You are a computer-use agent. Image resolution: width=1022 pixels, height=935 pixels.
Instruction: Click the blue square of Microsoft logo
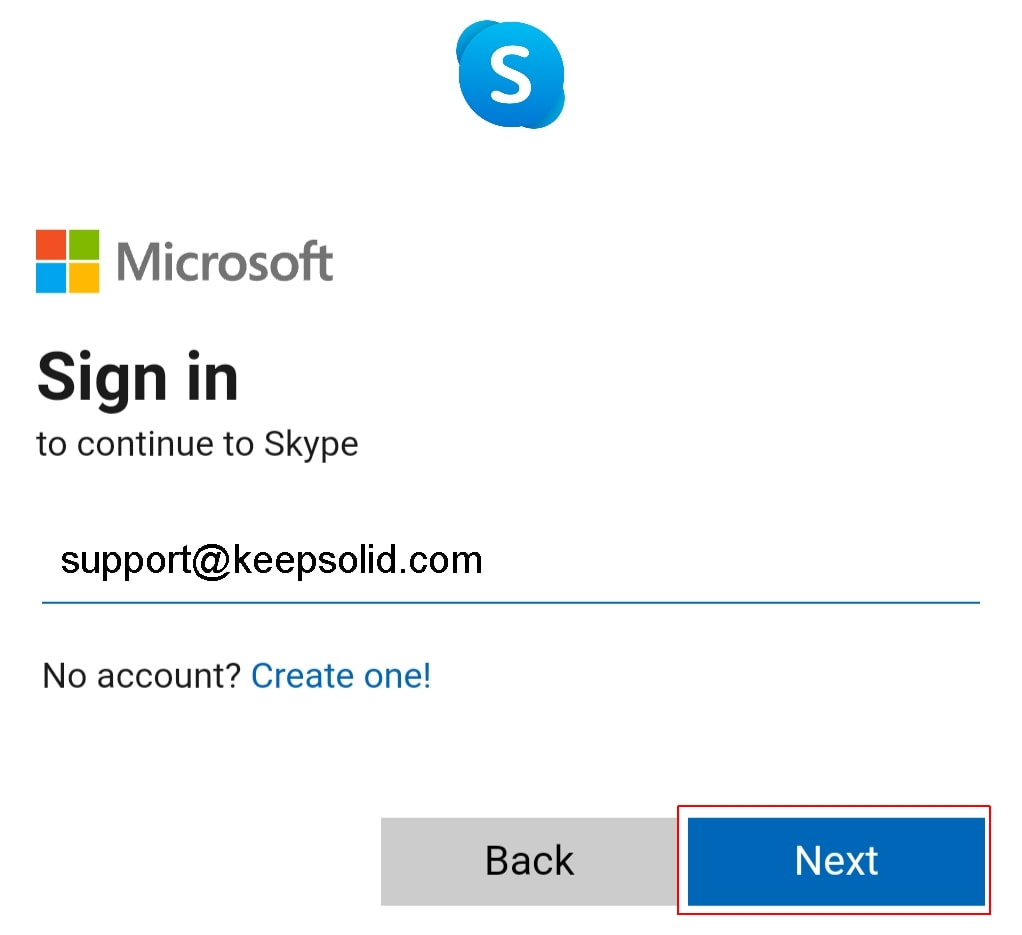(x=51, y=278)
